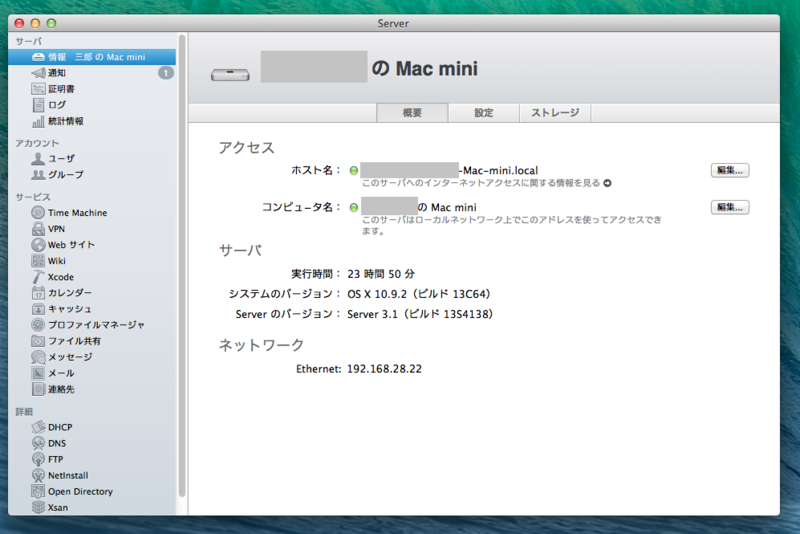Open the internet access info arrow link
The image size is (800, 534).
pyautogui.click(x=607, y=183)
